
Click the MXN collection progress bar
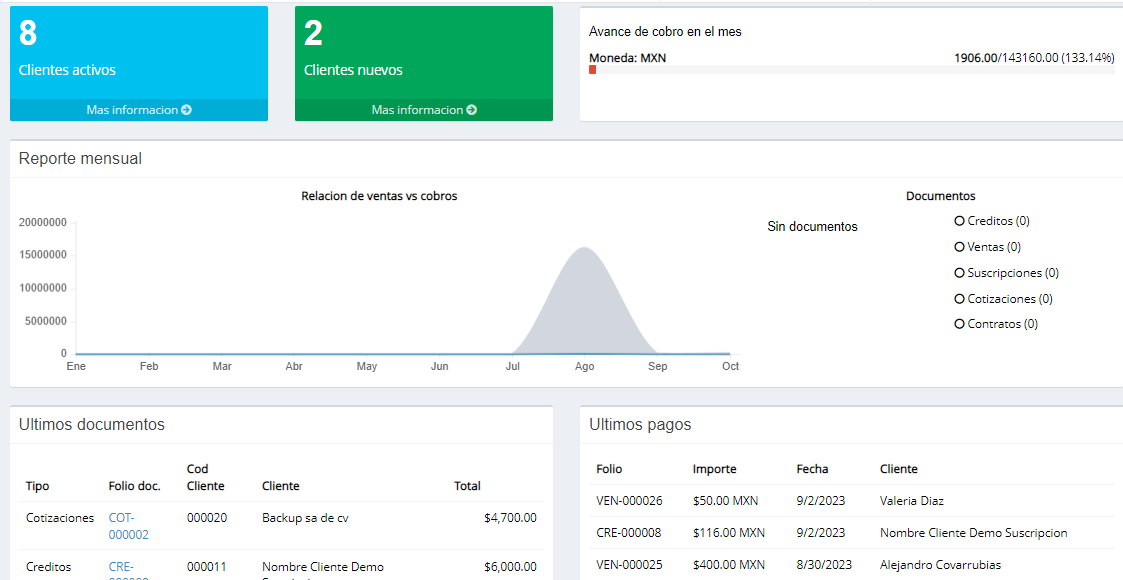(851, 70)
